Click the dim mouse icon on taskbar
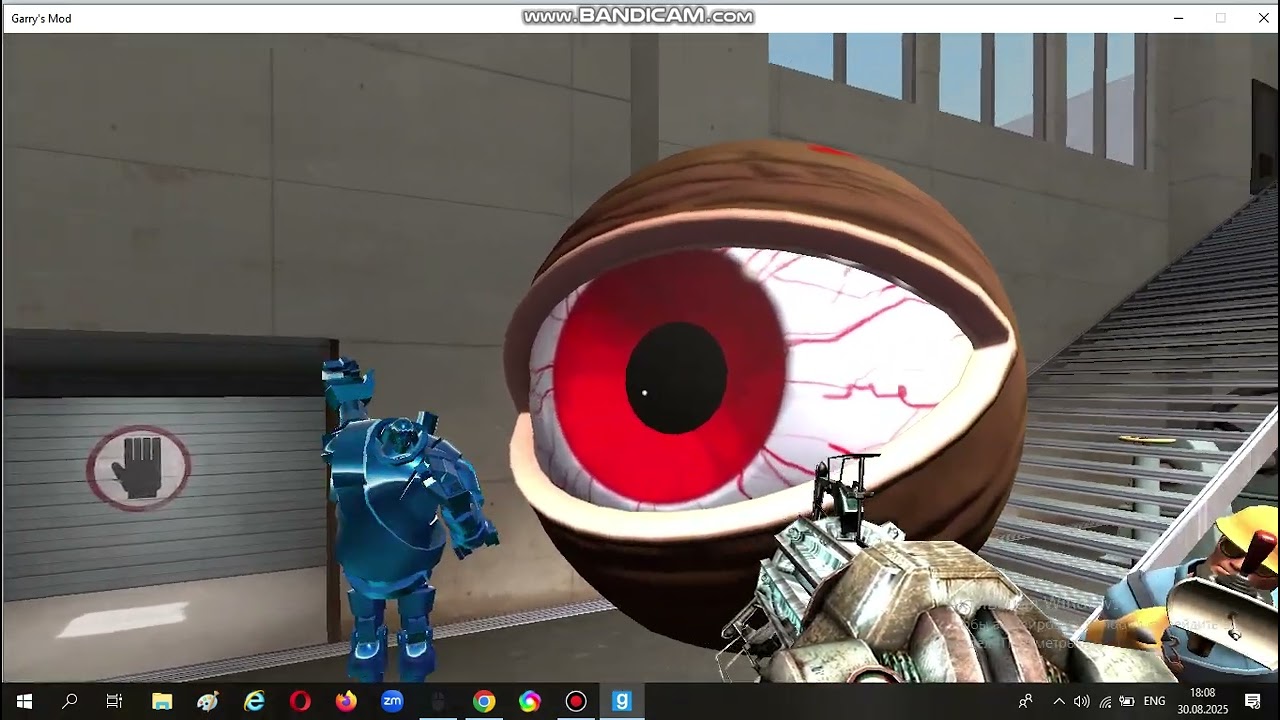 click(x=438, y=701)
